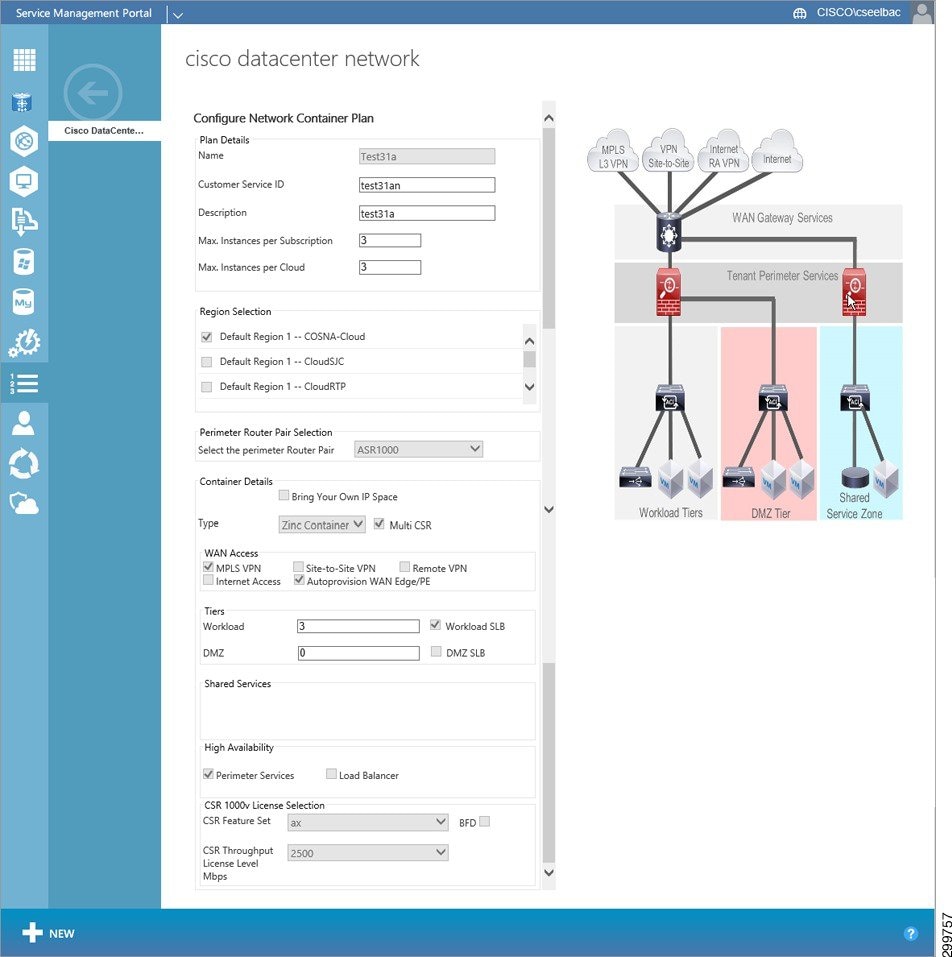Check the Site-to-Site VPN option
This screenshot has width=952, height=957.
click(298, 567)
